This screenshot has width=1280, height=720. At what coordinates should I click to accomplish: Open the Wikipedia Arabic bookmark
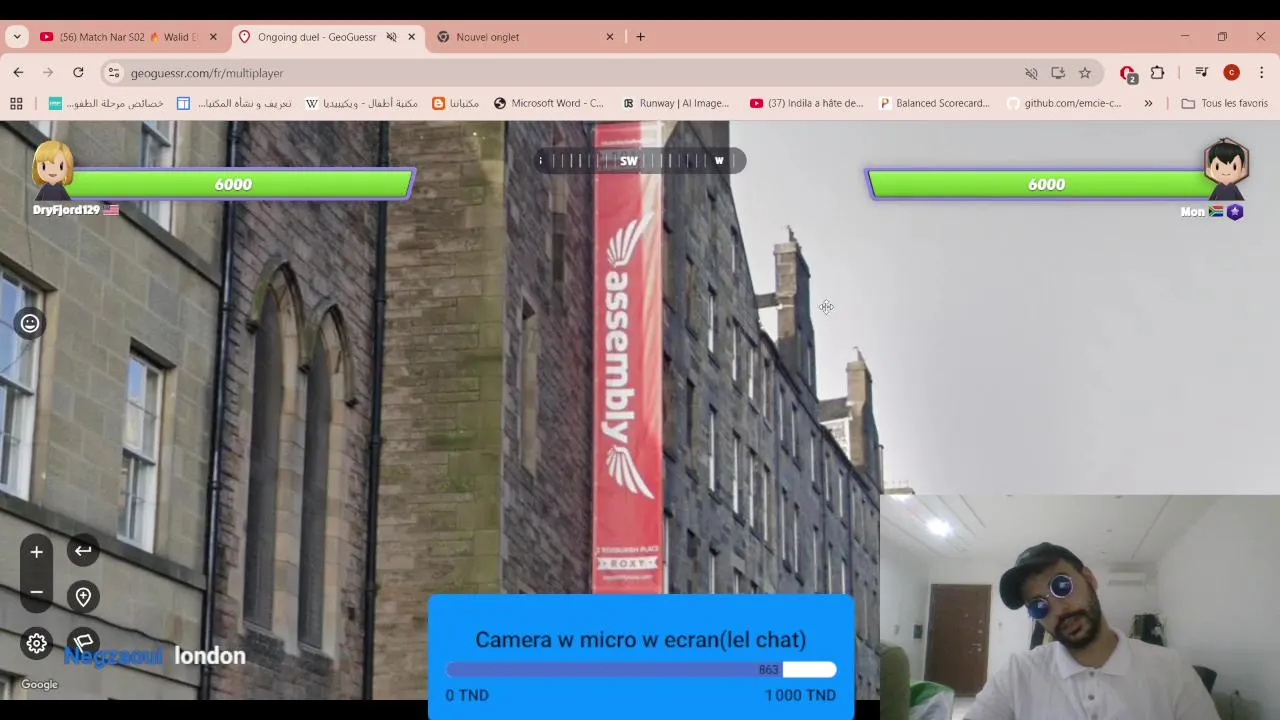(361, 103)
